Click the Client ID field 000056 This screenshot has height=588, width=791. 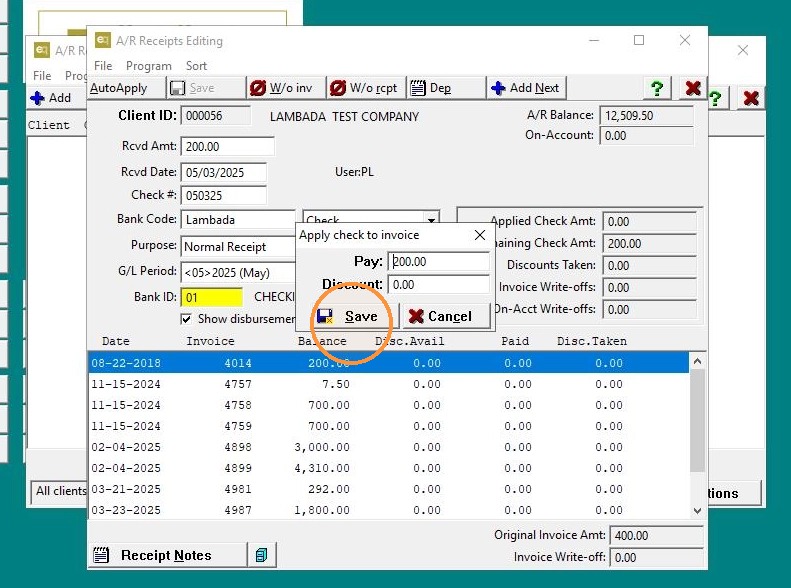click(215, 115)
